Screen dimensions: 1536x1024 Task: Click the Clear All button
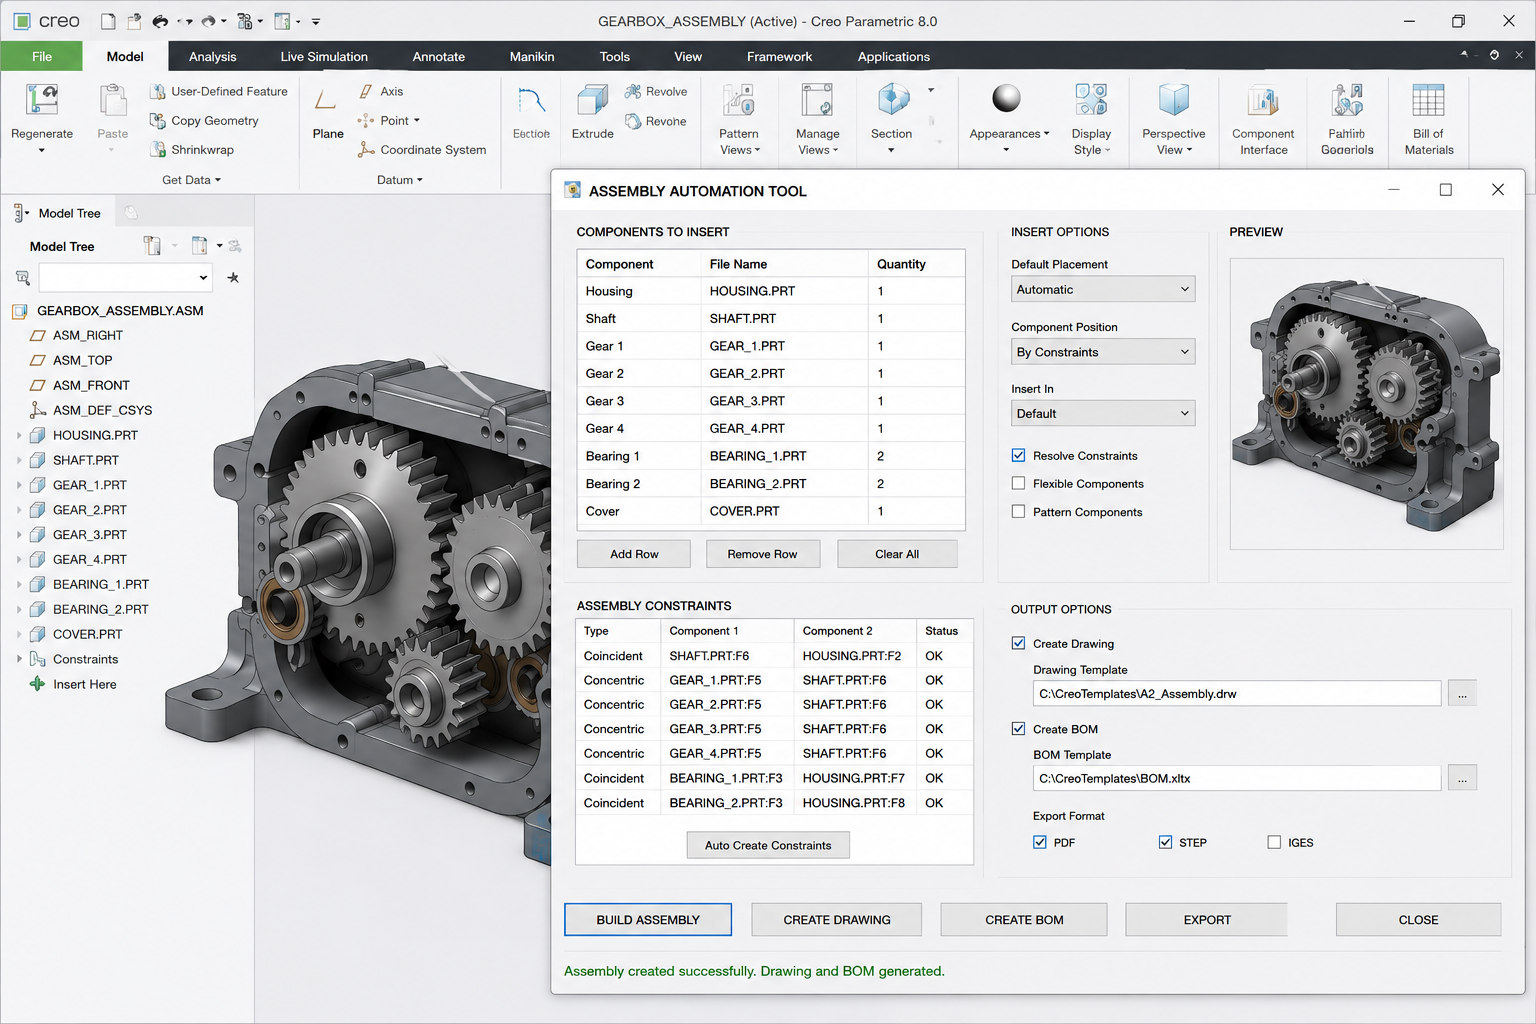coord(897,554)
